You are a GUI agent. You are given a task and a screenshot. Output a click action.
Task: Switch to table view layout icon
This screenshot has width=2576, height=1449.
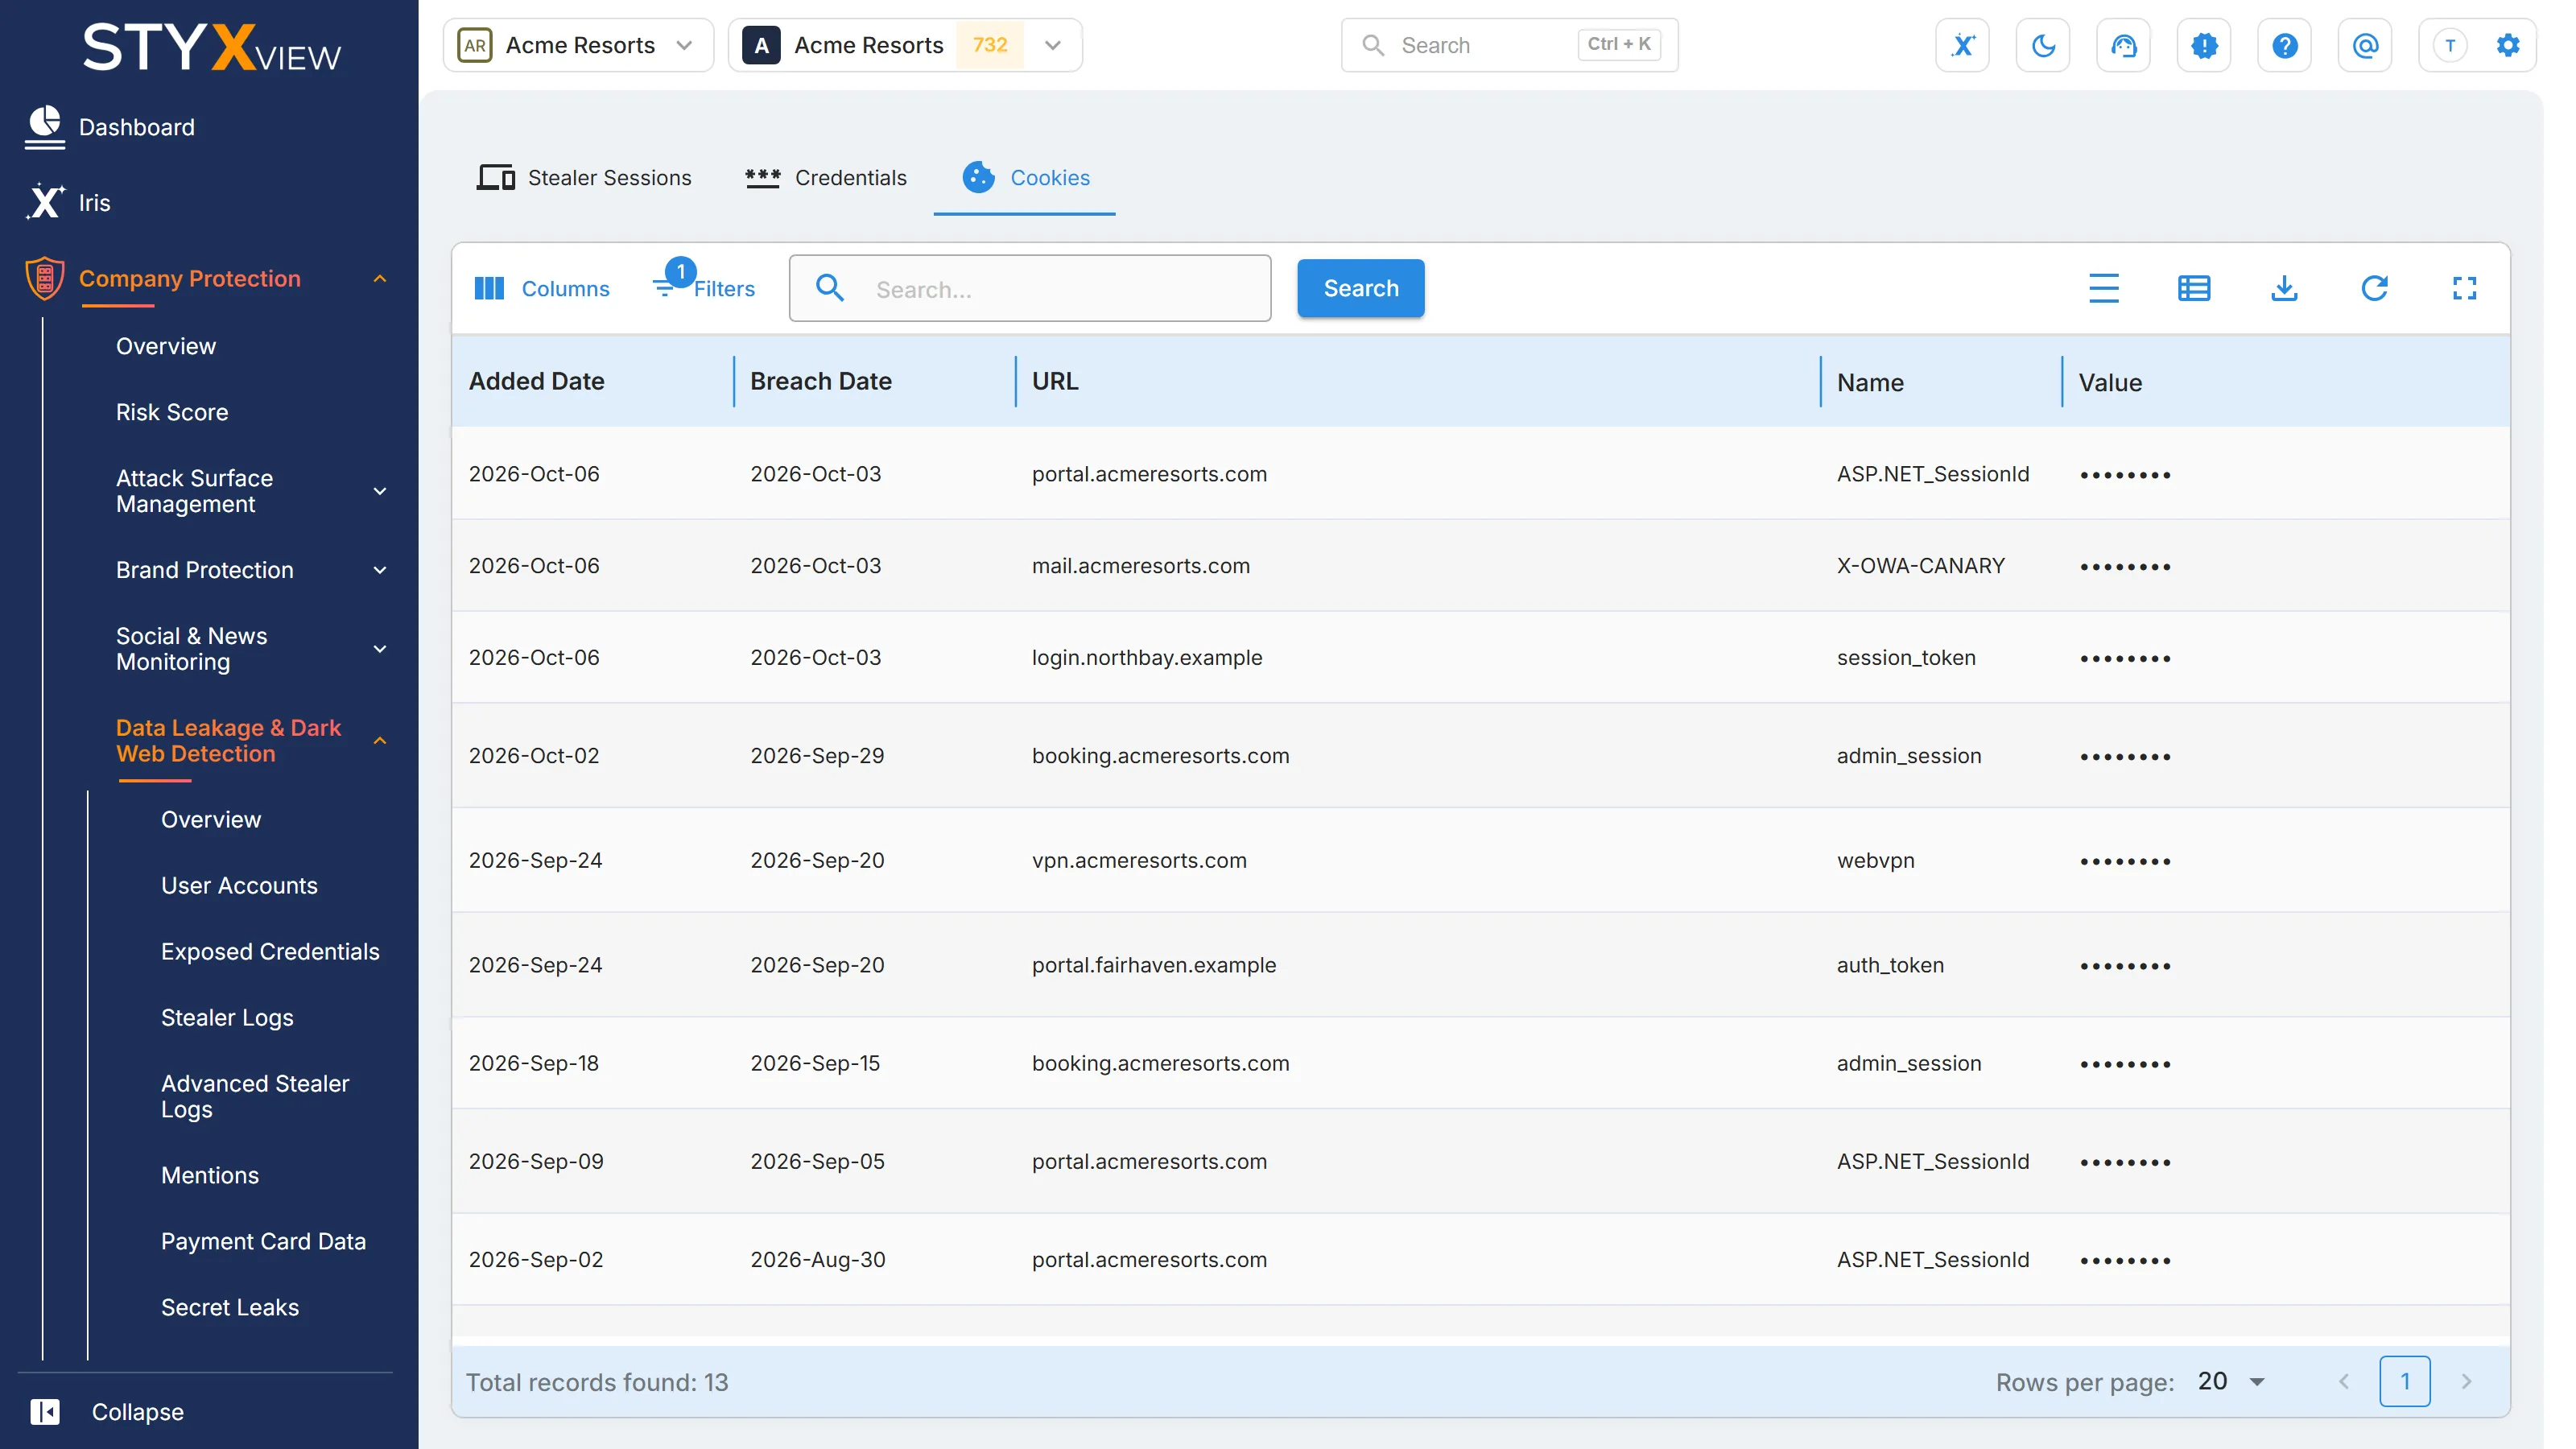(2194, 288)
